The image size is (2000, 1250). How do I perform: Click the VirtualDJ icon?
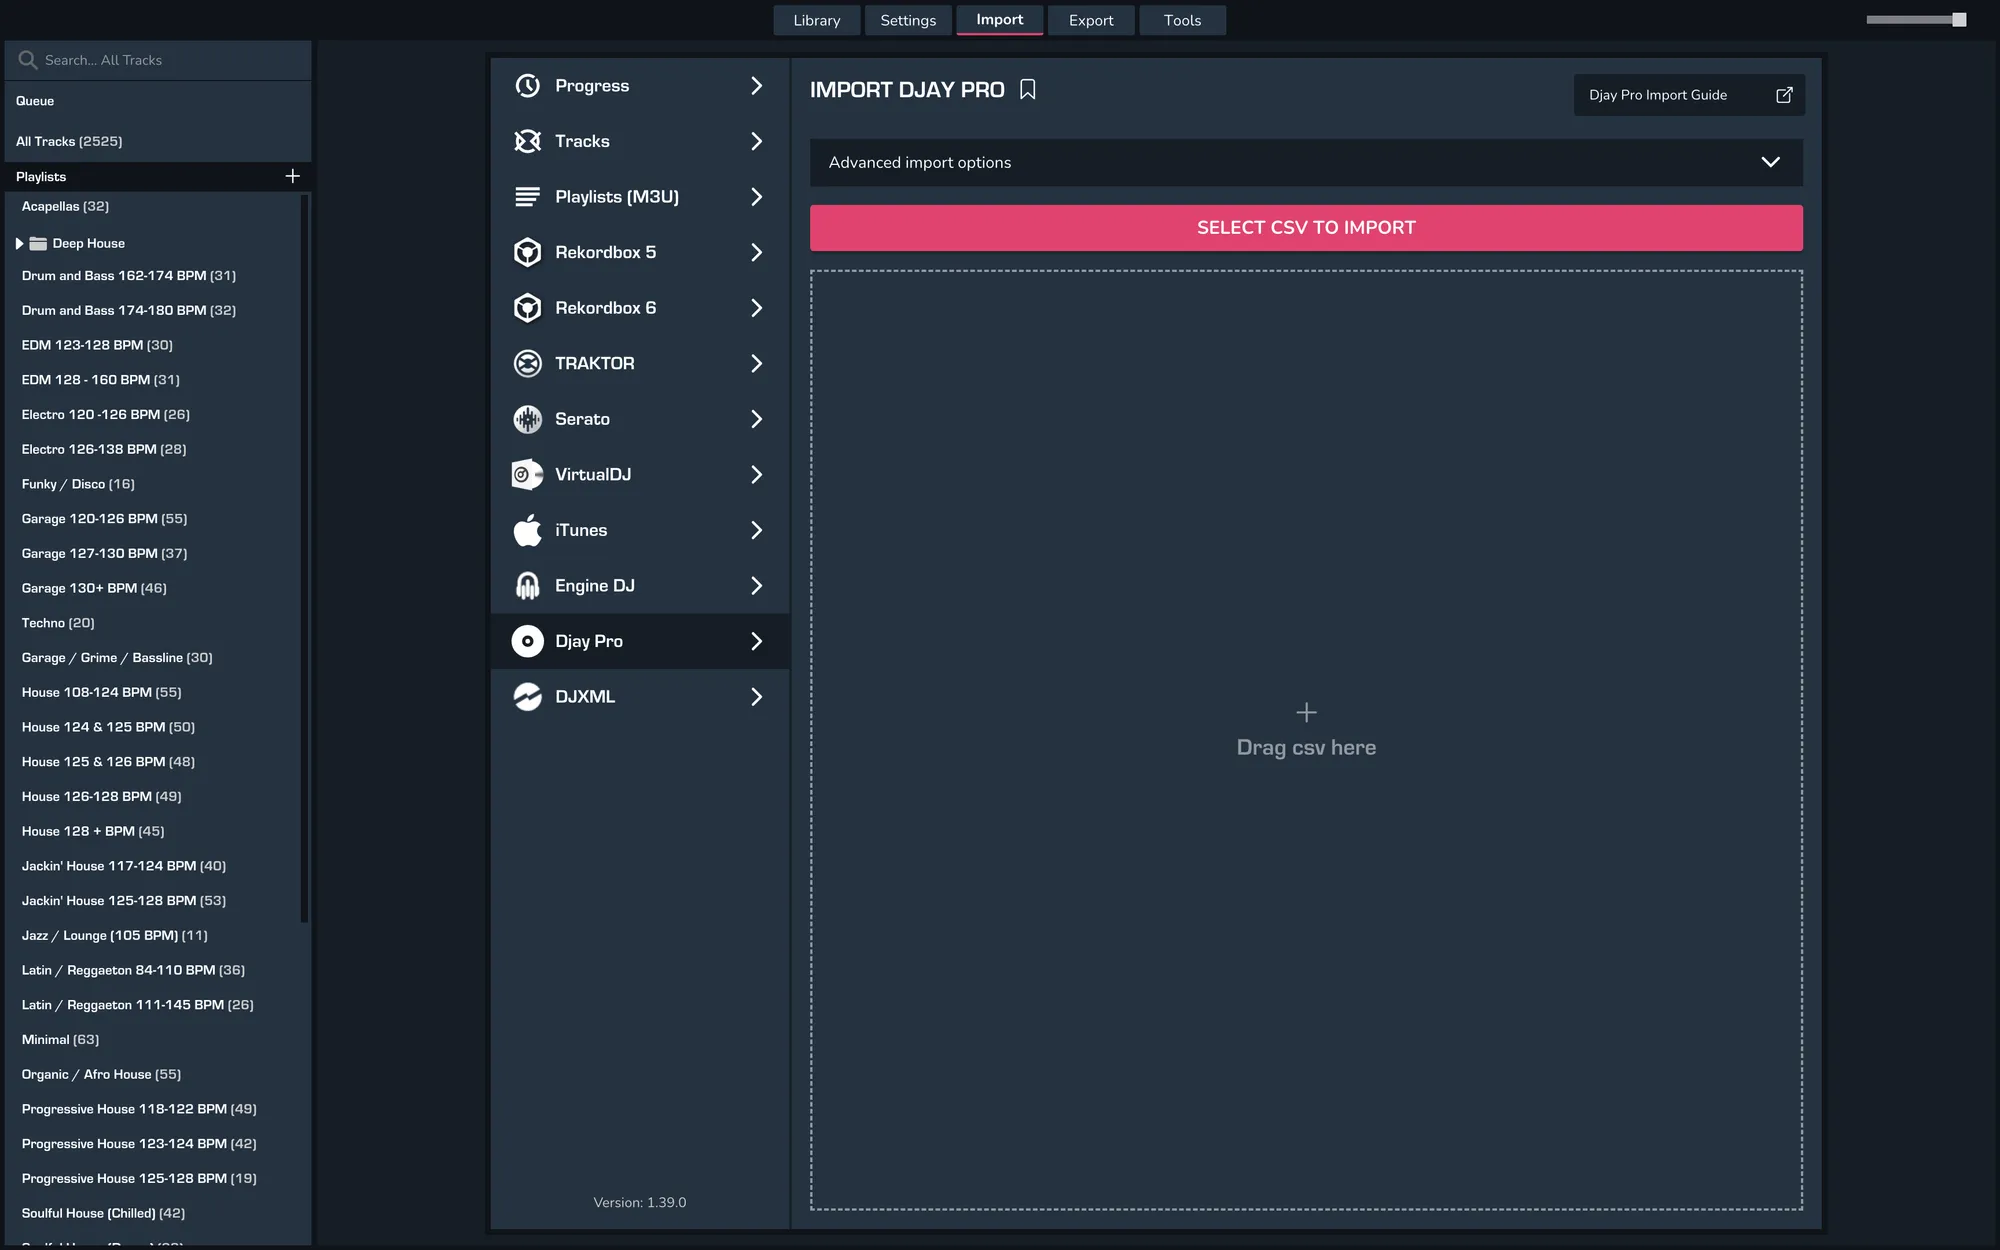pyautogui.click(x=527, y=474)
